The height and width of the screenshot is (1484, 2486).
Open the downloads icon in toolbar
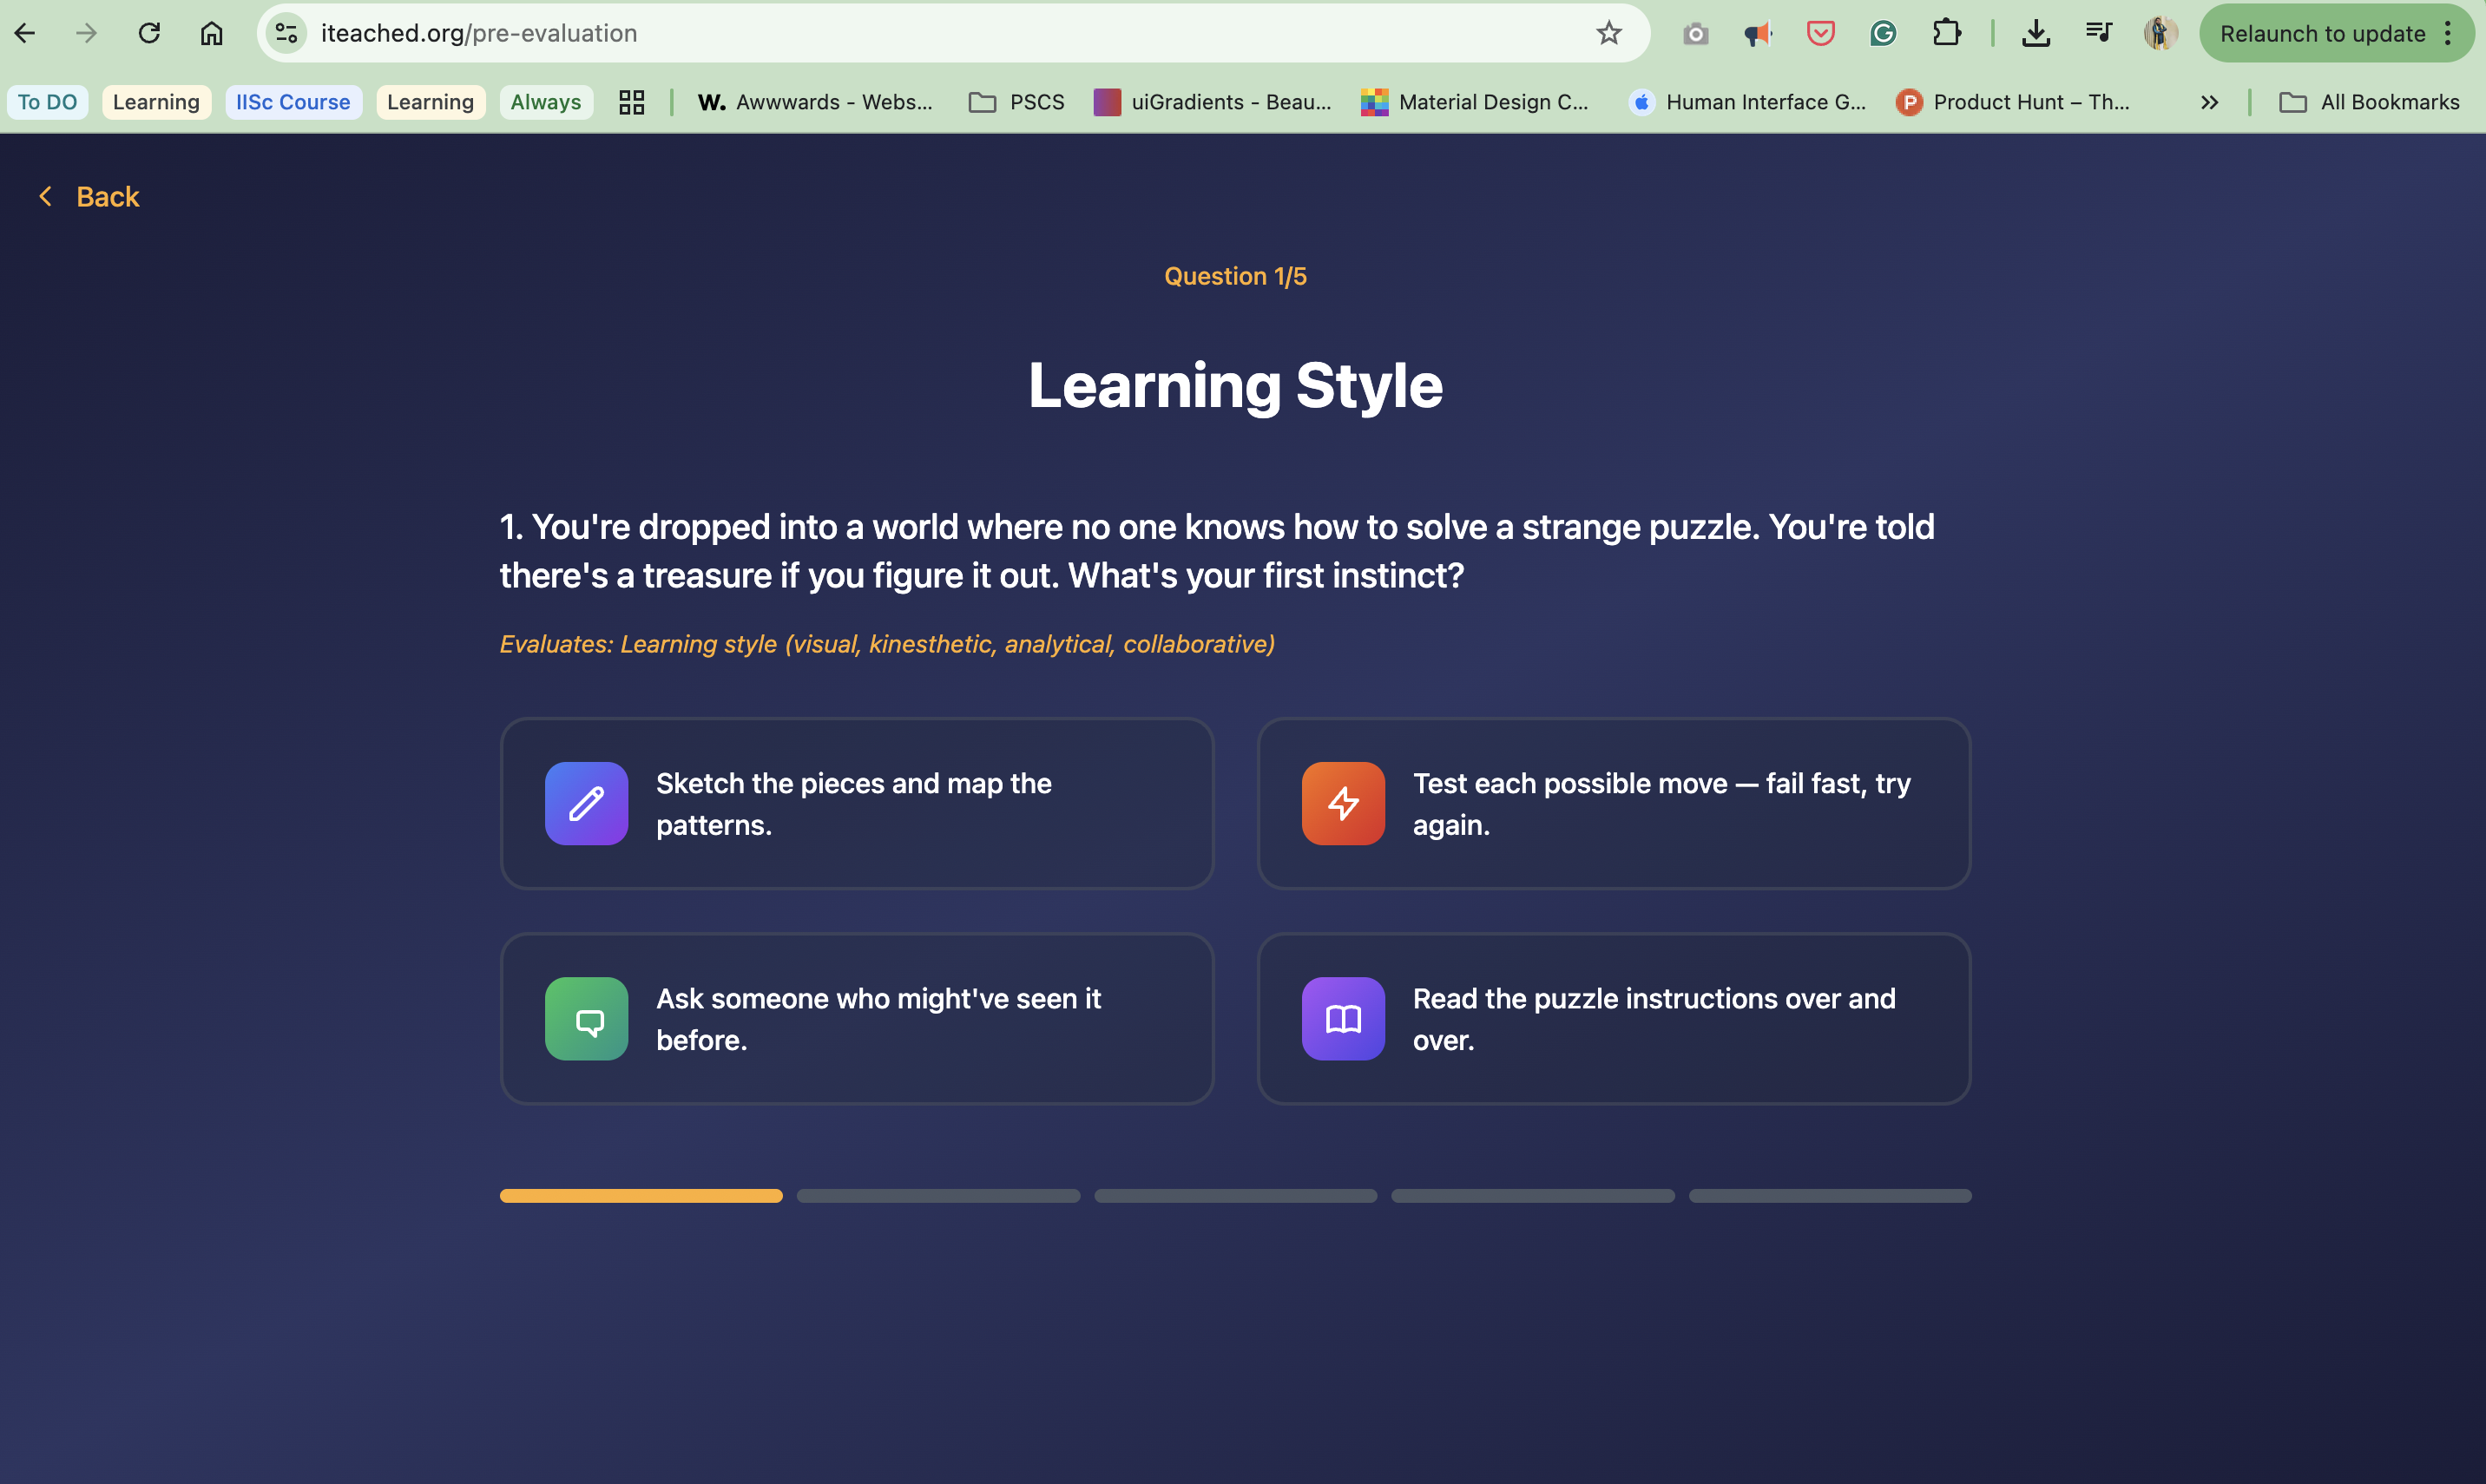[2035, 33]
